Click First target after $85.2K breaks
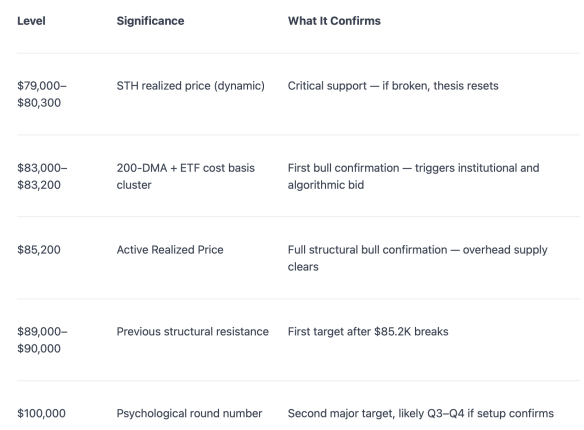Screen dimensions: 584x430 (368, 332)
